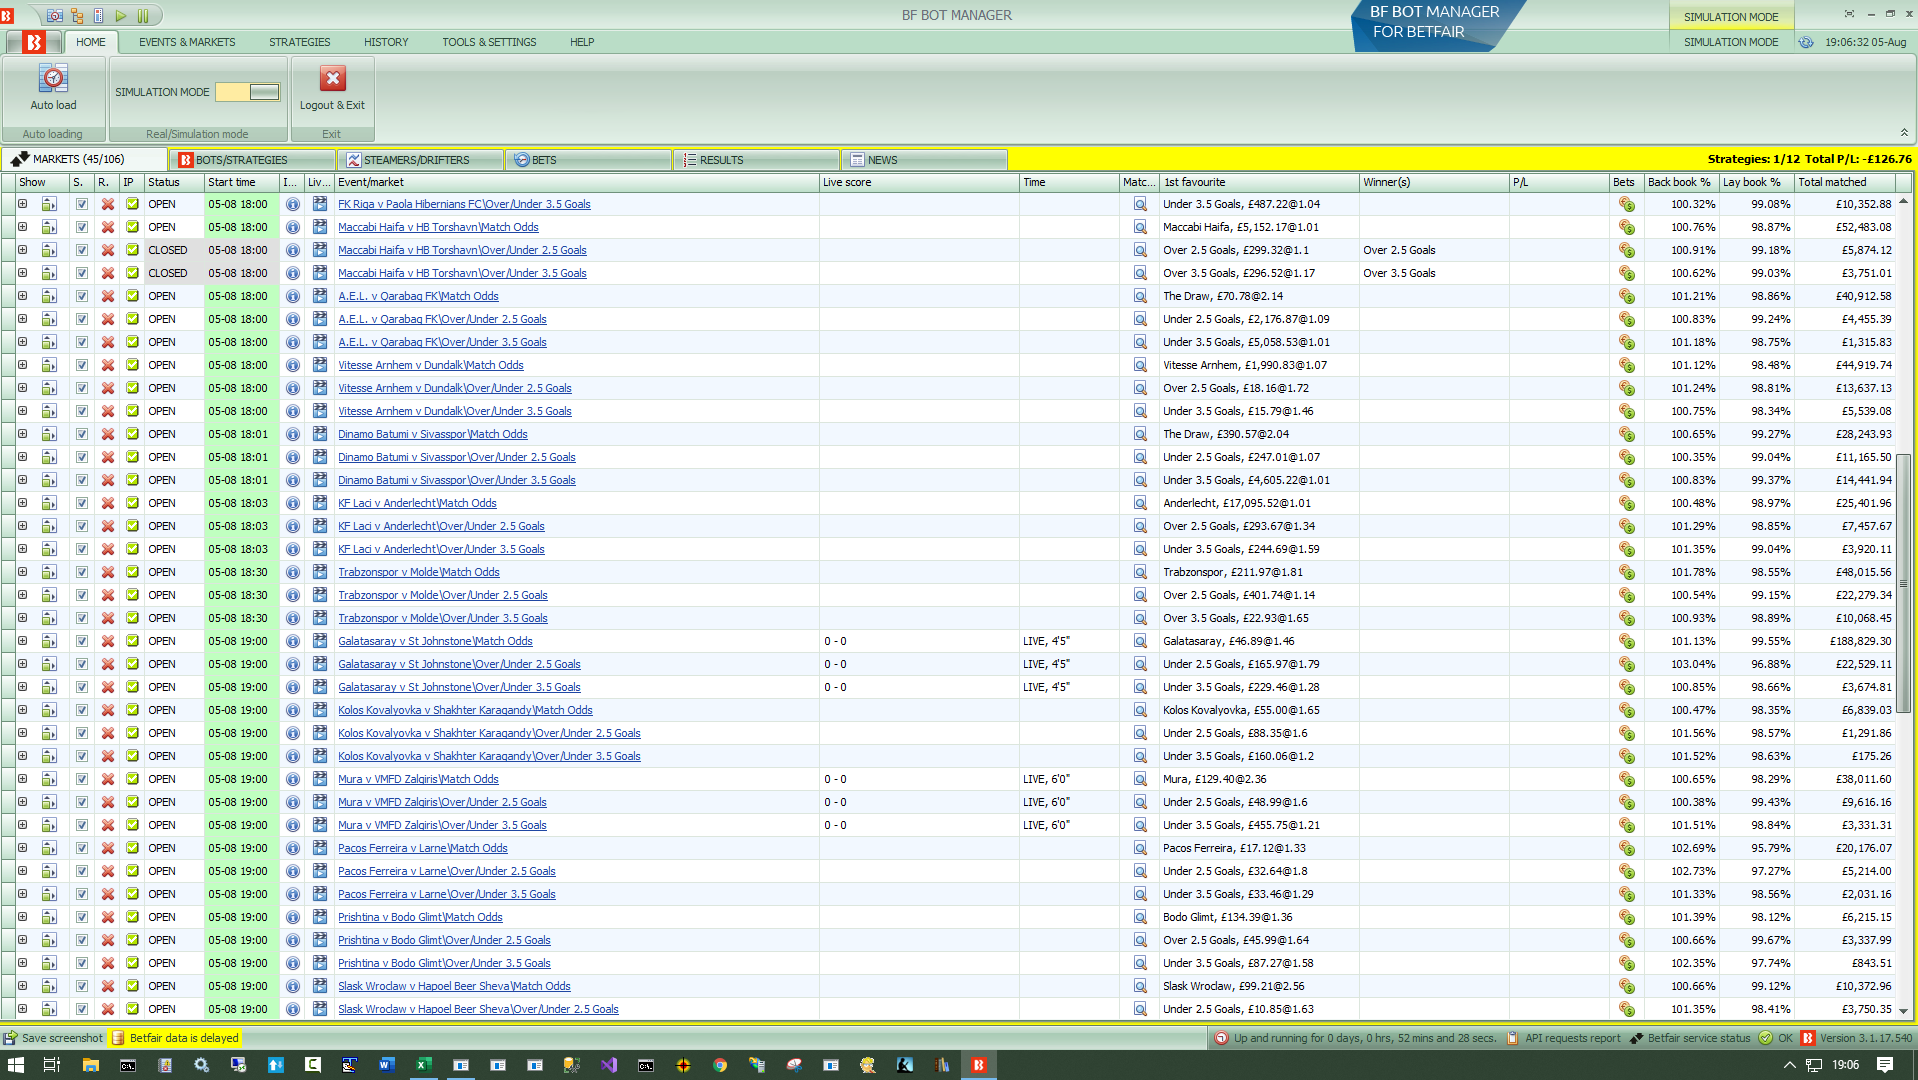Image resolution: width=1918 pixels, height=1080 pixels.
Task: Click the sync globe icon beside the clock
Action: click(x=1806, y=42)
